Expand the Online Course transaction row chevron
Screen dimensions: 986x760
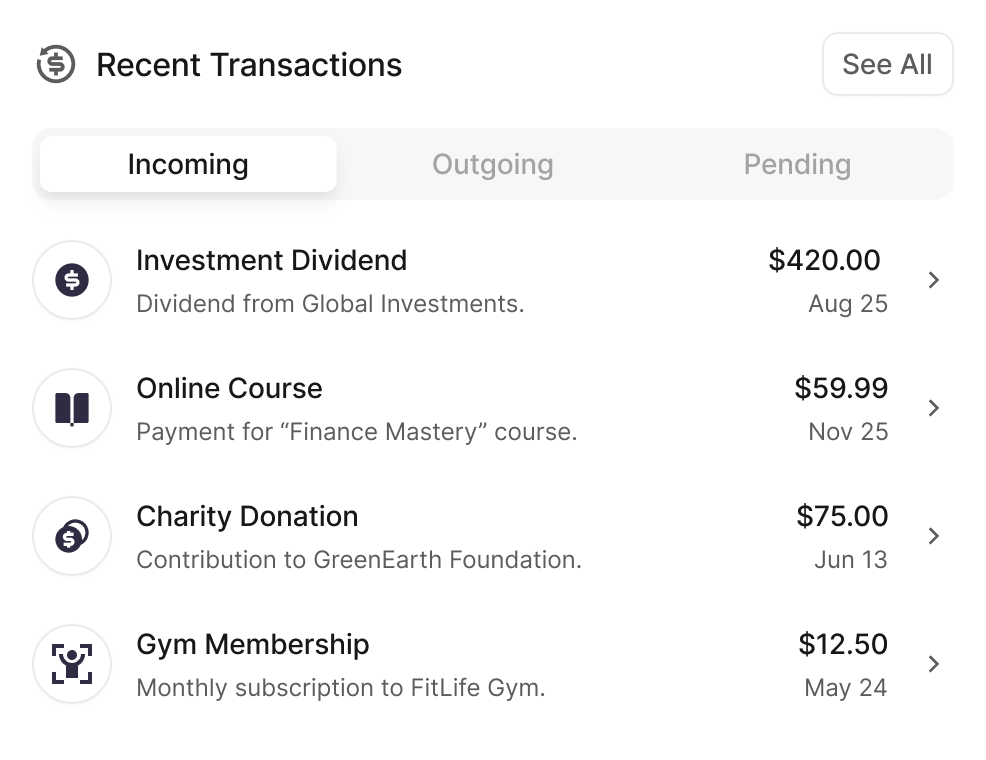[934, 408]
